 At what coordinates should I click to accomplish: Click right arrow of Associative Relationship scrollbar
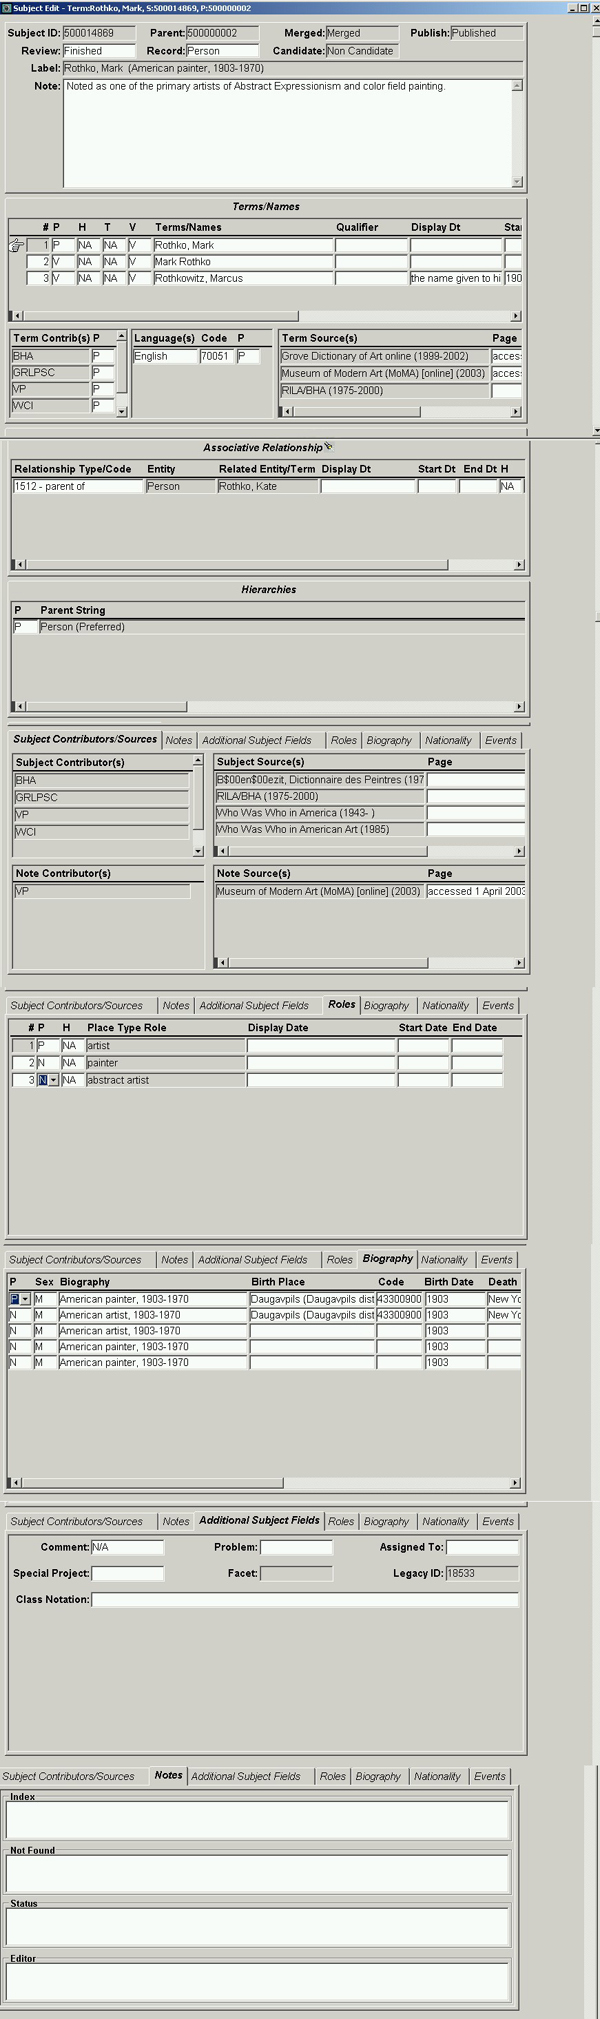[519, 565]
